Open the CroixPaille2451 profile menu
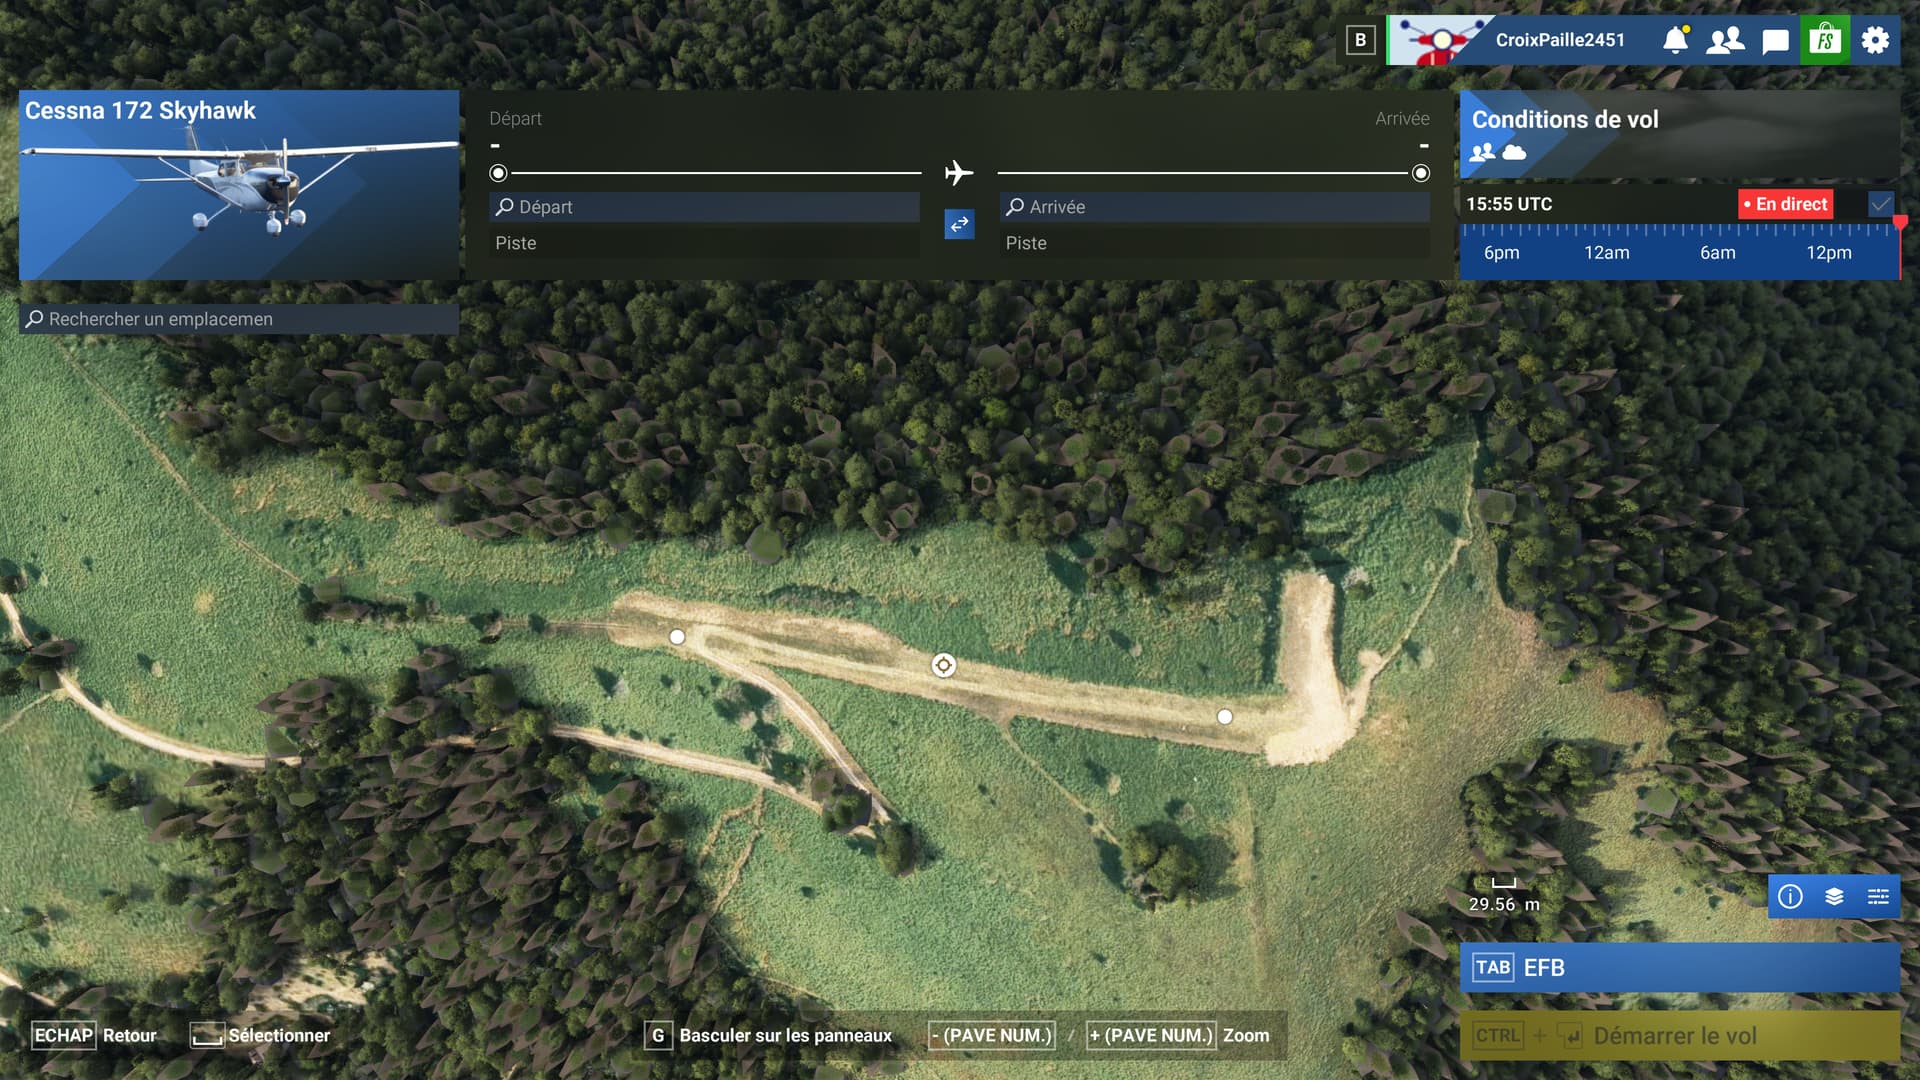 tap(1559, 40)
